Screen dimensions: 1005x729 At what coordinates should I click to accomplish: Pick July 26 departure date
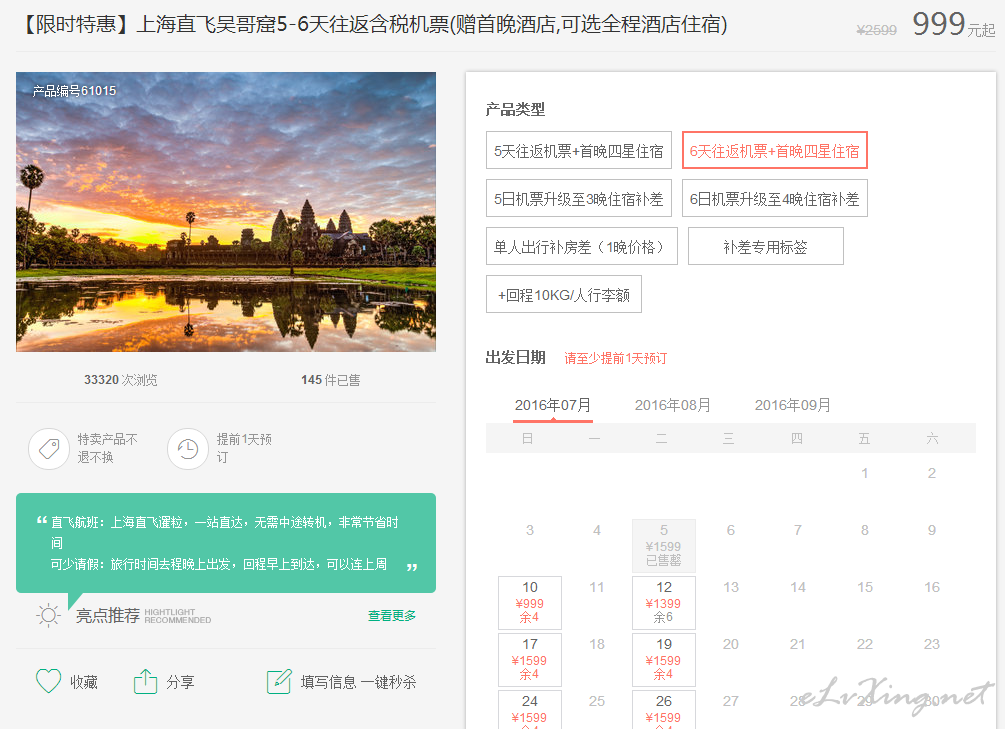click(x=663, y=710)
